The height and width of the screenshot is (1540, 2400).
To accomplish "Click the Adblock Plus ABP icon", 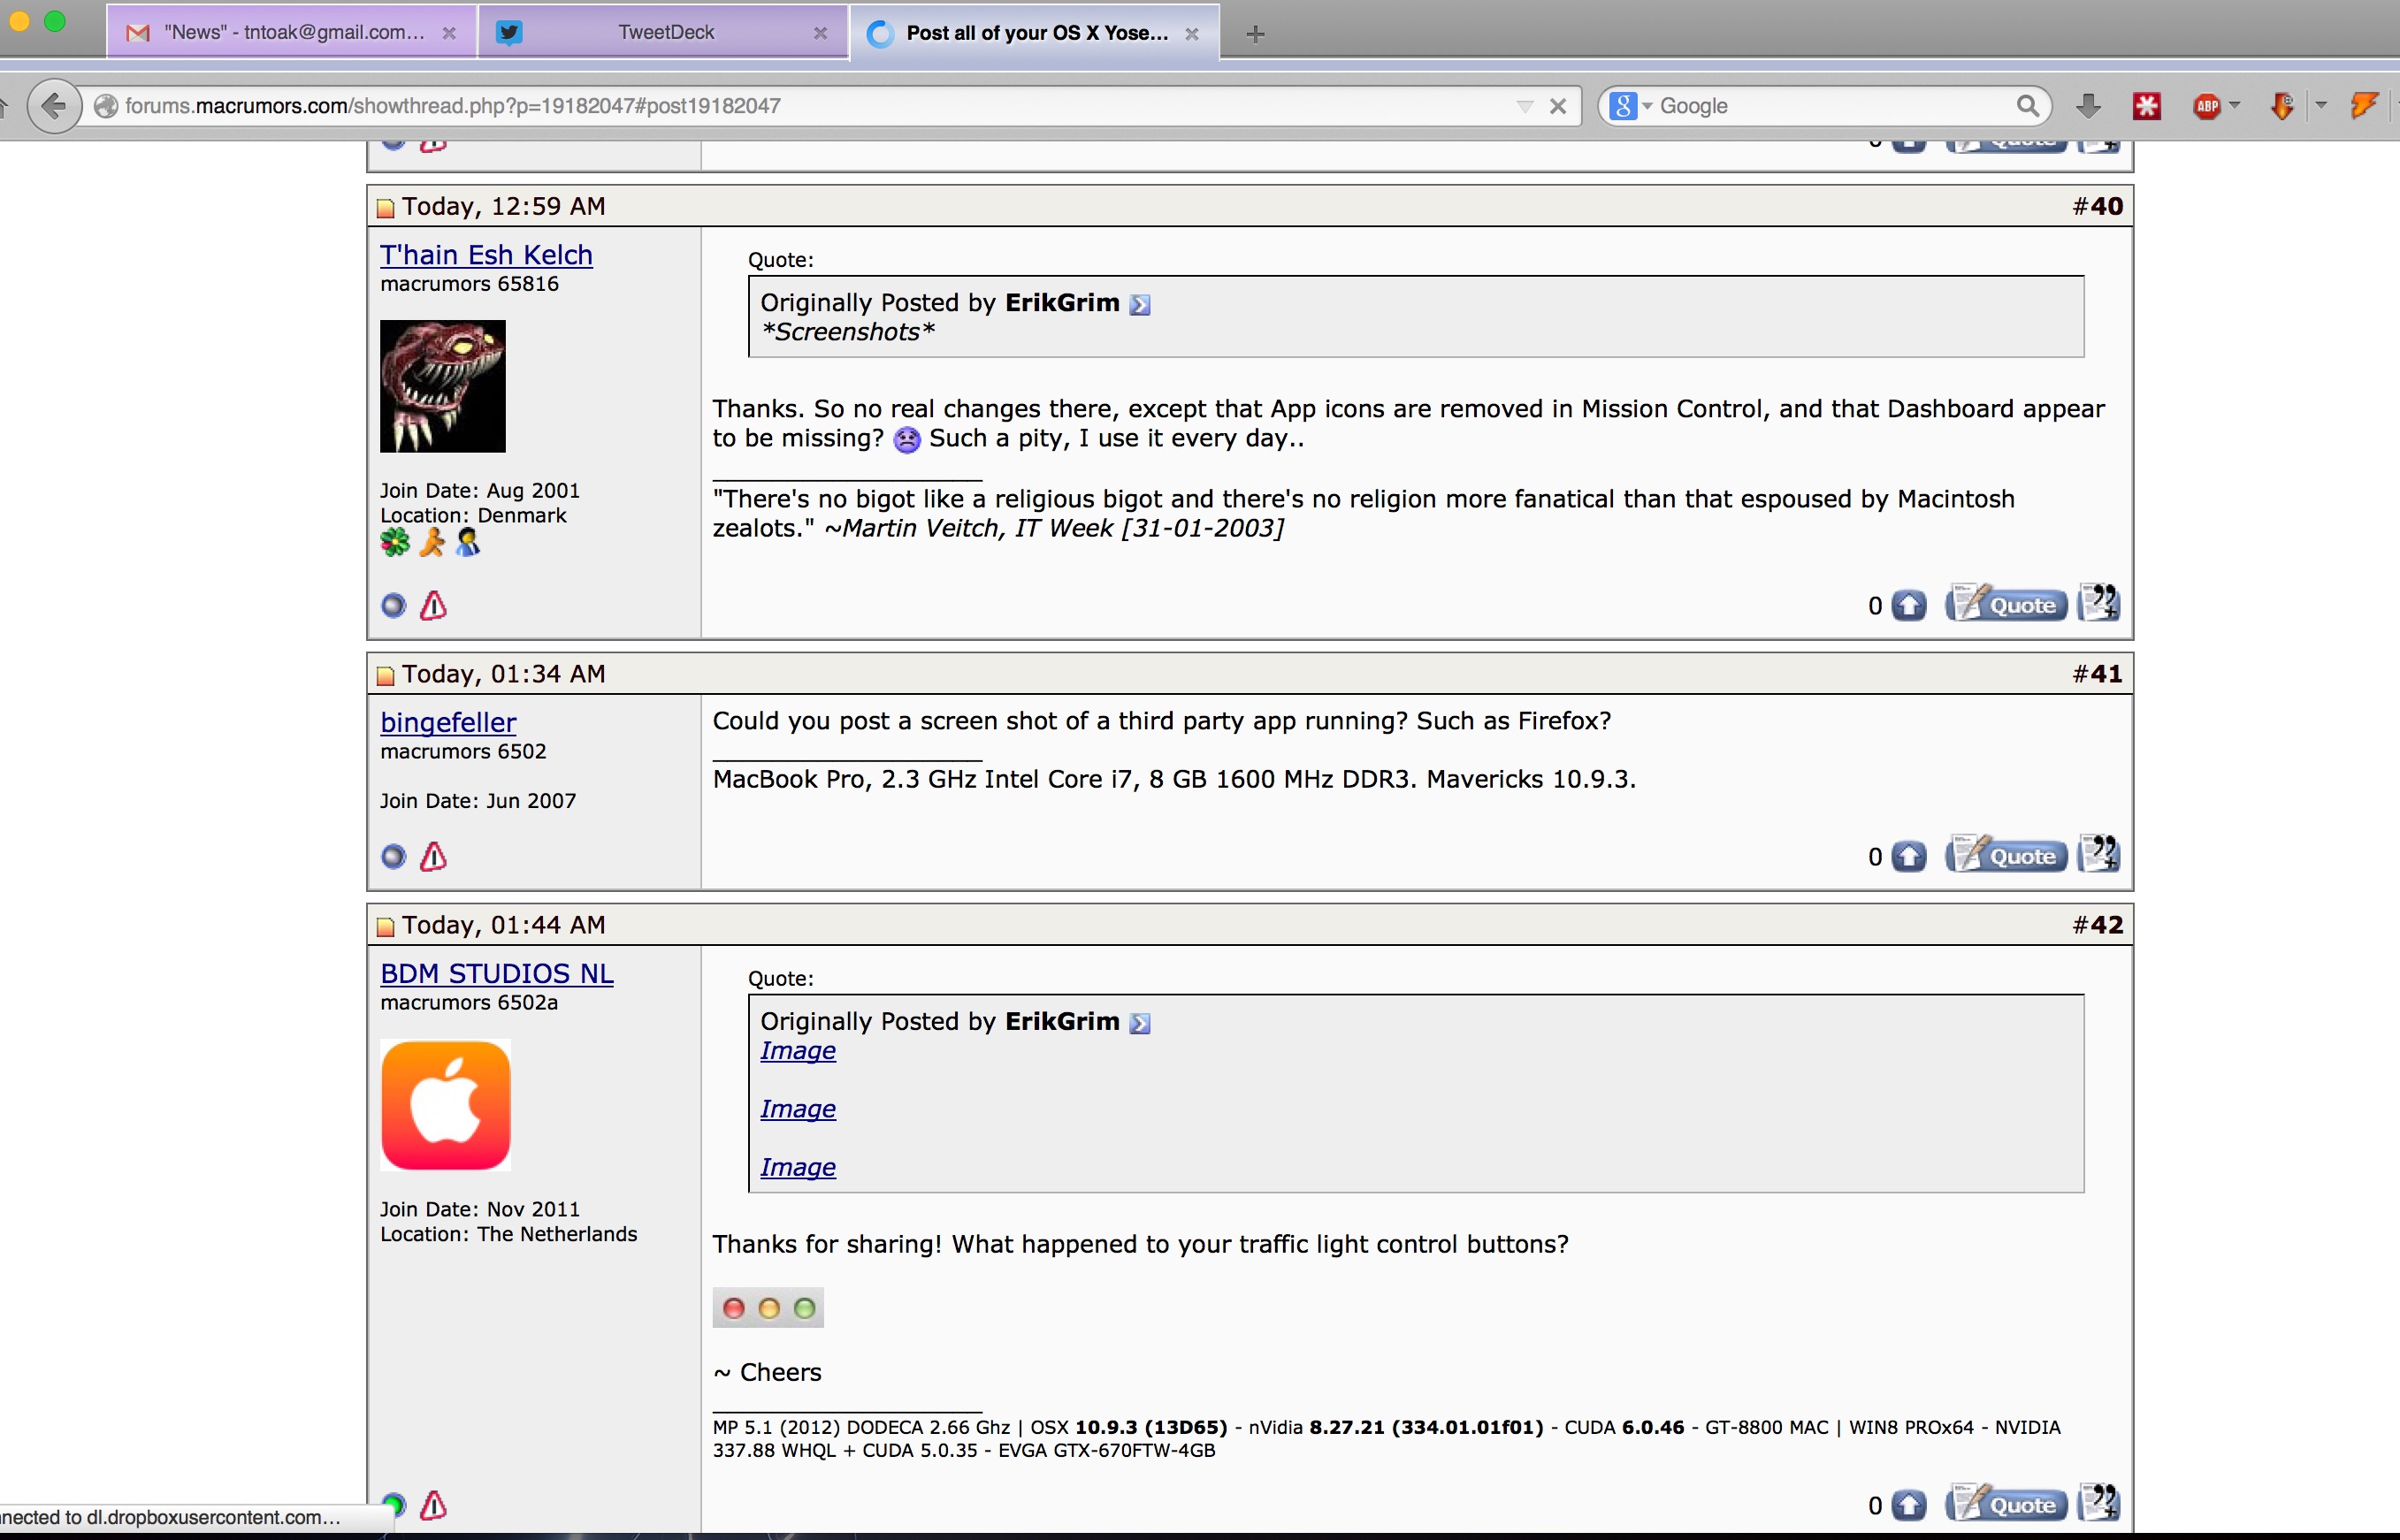I will point(2206,106).
